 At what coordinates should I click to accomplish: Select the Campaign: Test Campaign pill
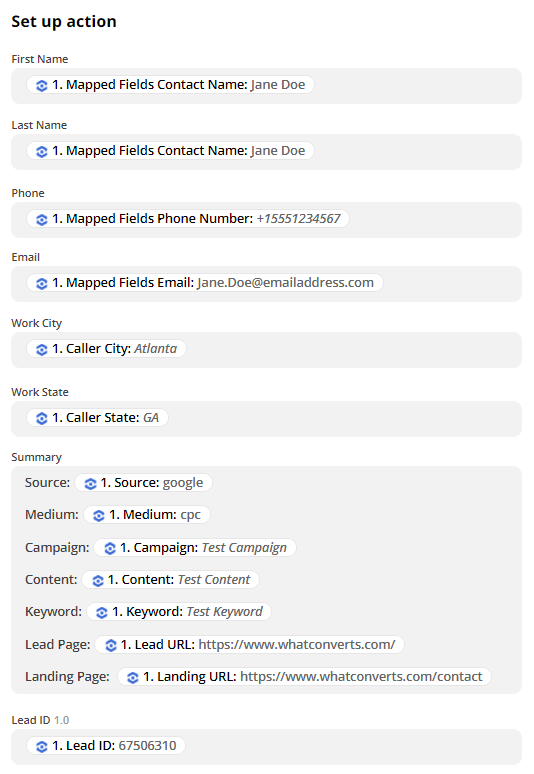coord(195,548)
